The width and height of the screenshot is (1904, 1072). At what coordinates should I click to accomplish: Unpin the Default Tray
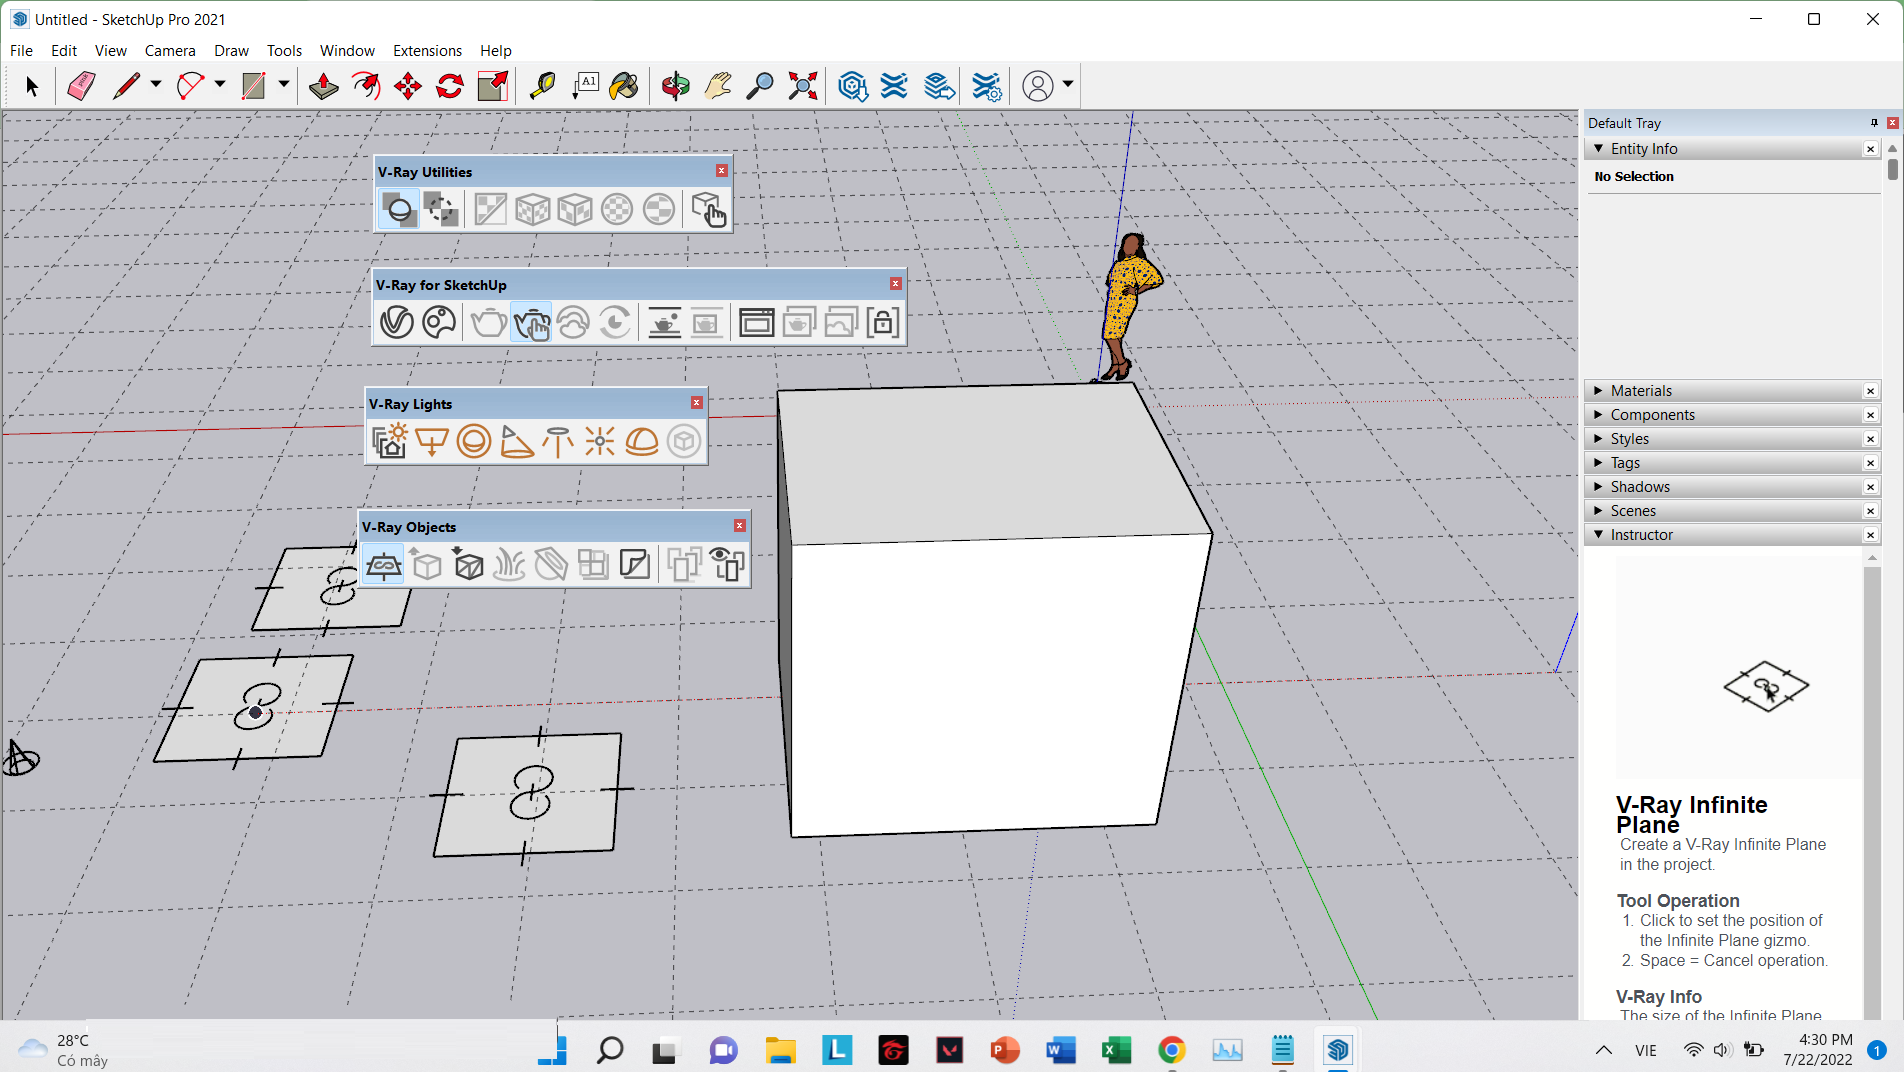pyautogui.click(x=1874, y=122)
